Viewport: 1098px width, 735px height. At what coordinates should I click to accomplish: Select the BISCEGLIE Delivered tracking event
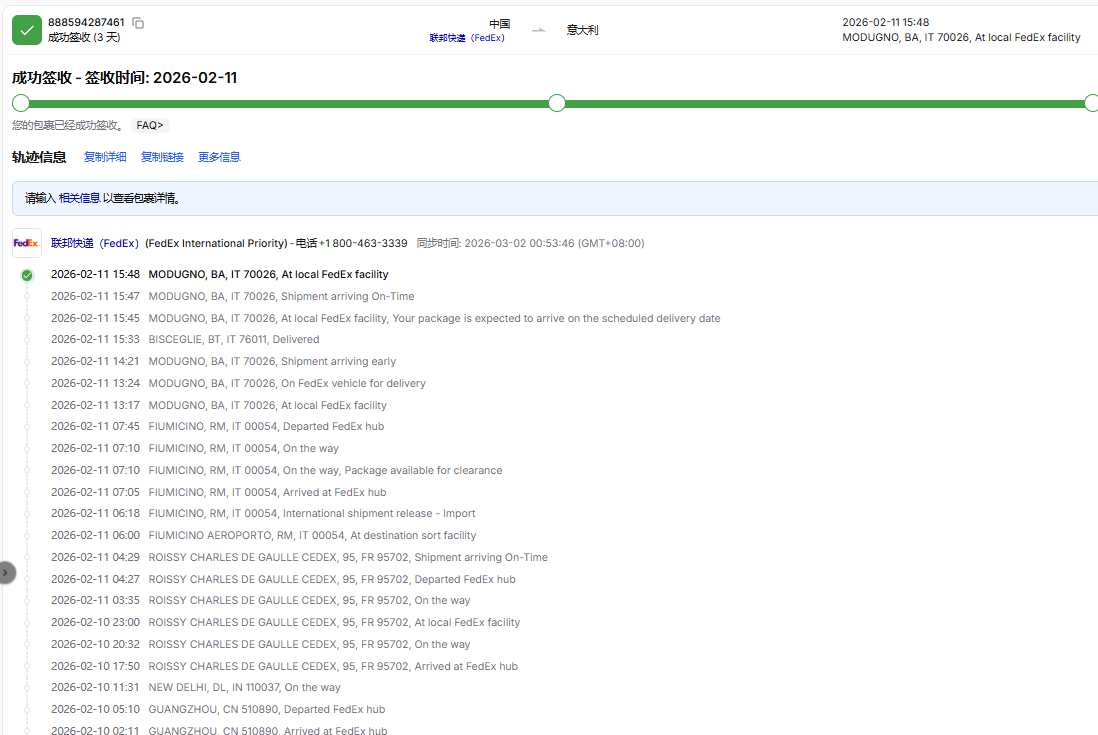click(234, 340)
